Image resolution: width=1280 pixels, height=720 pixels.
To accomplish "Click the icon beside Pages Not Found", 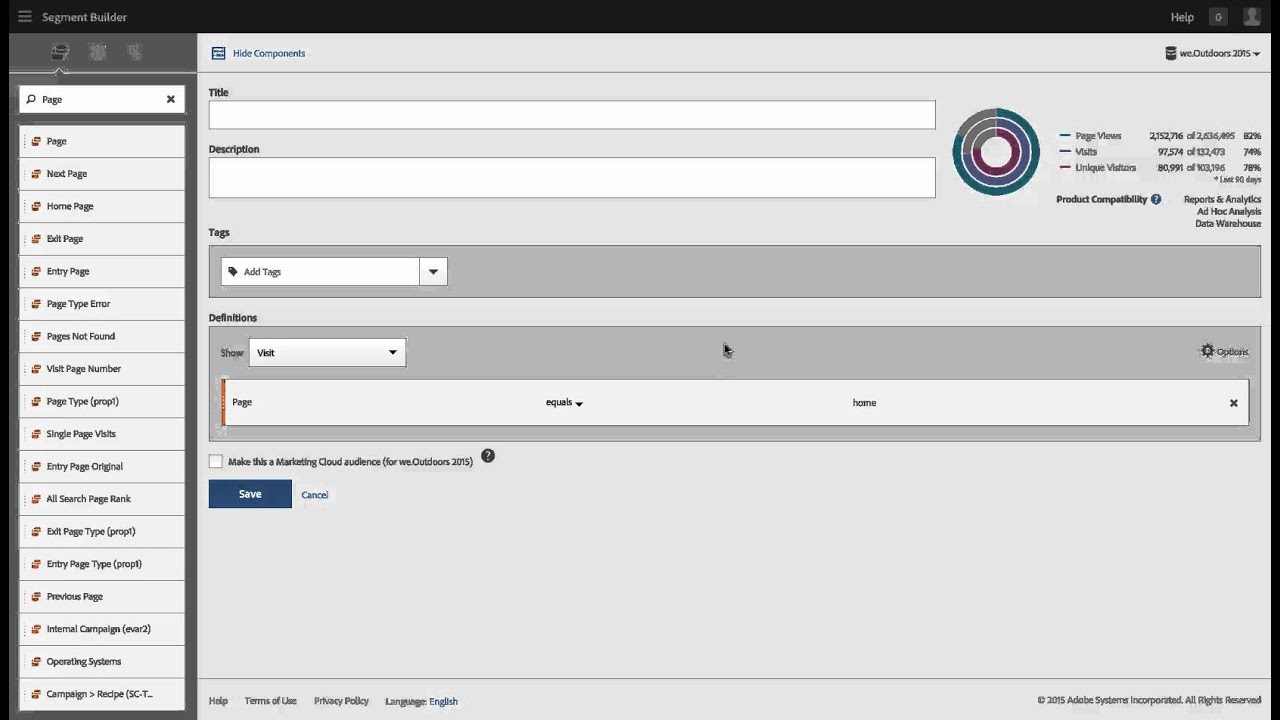I will [36, 336].
